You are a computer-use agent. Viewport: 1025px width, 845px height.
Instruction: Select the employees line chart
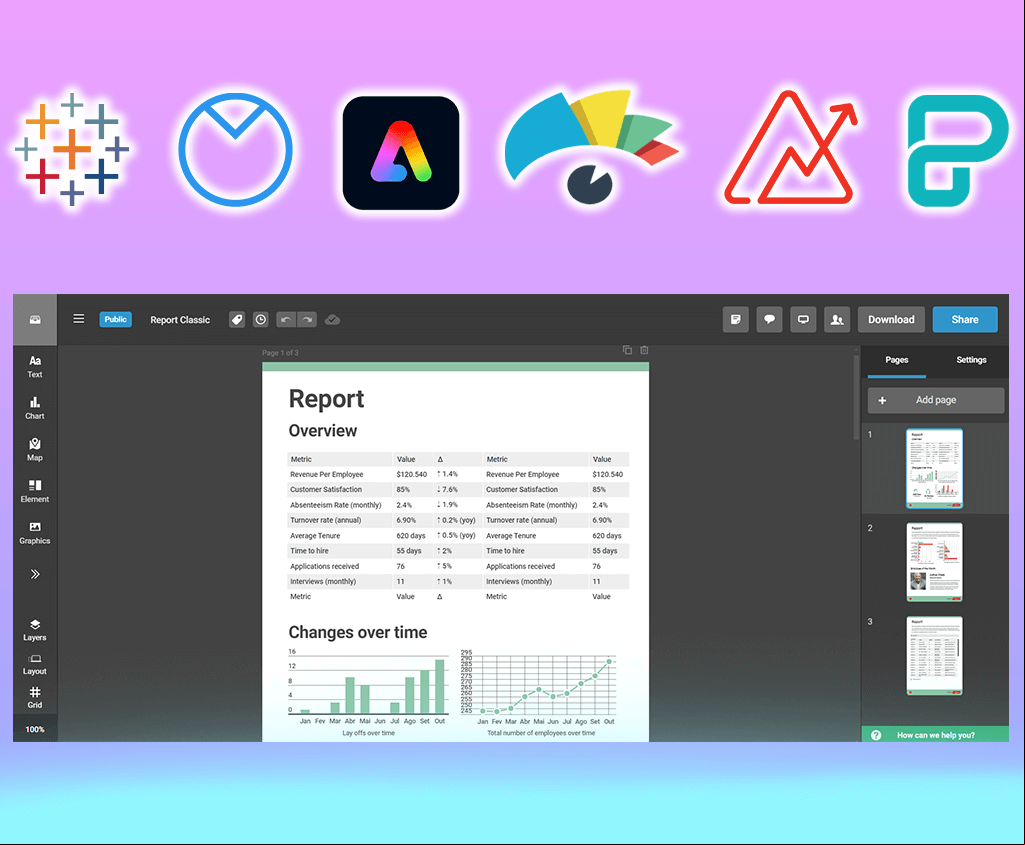[539, 686]
